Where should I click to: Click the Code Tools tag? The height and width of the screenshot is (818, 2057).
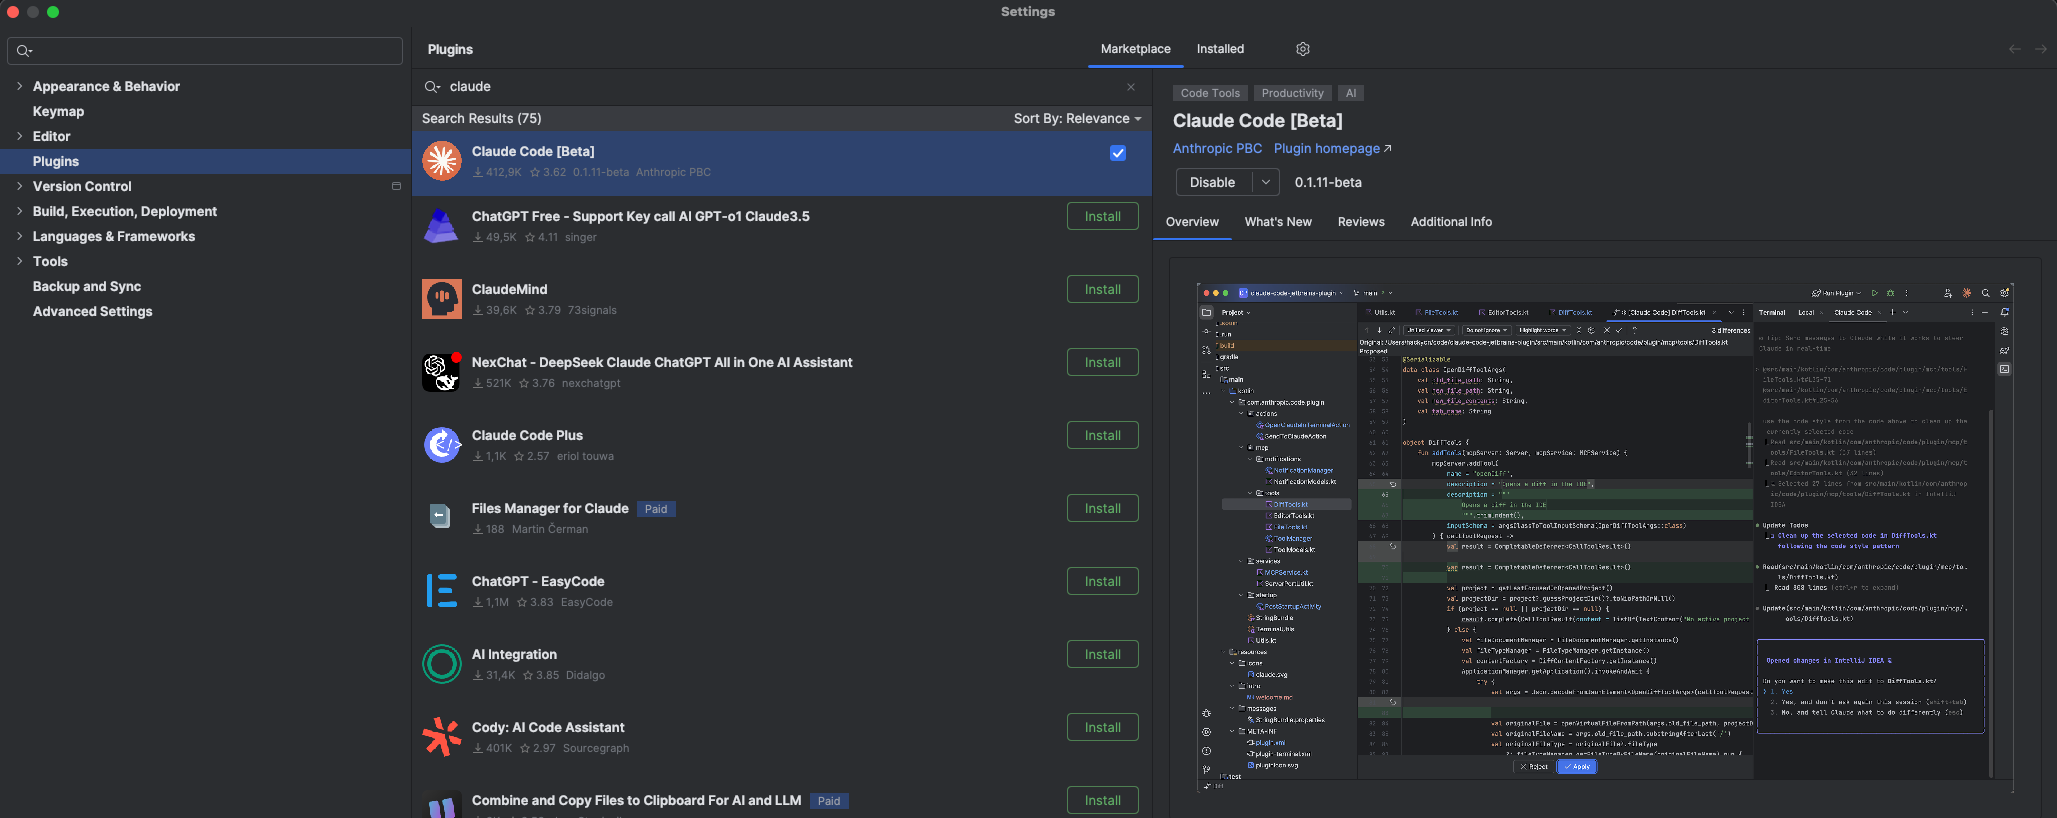coord(1210,93)
